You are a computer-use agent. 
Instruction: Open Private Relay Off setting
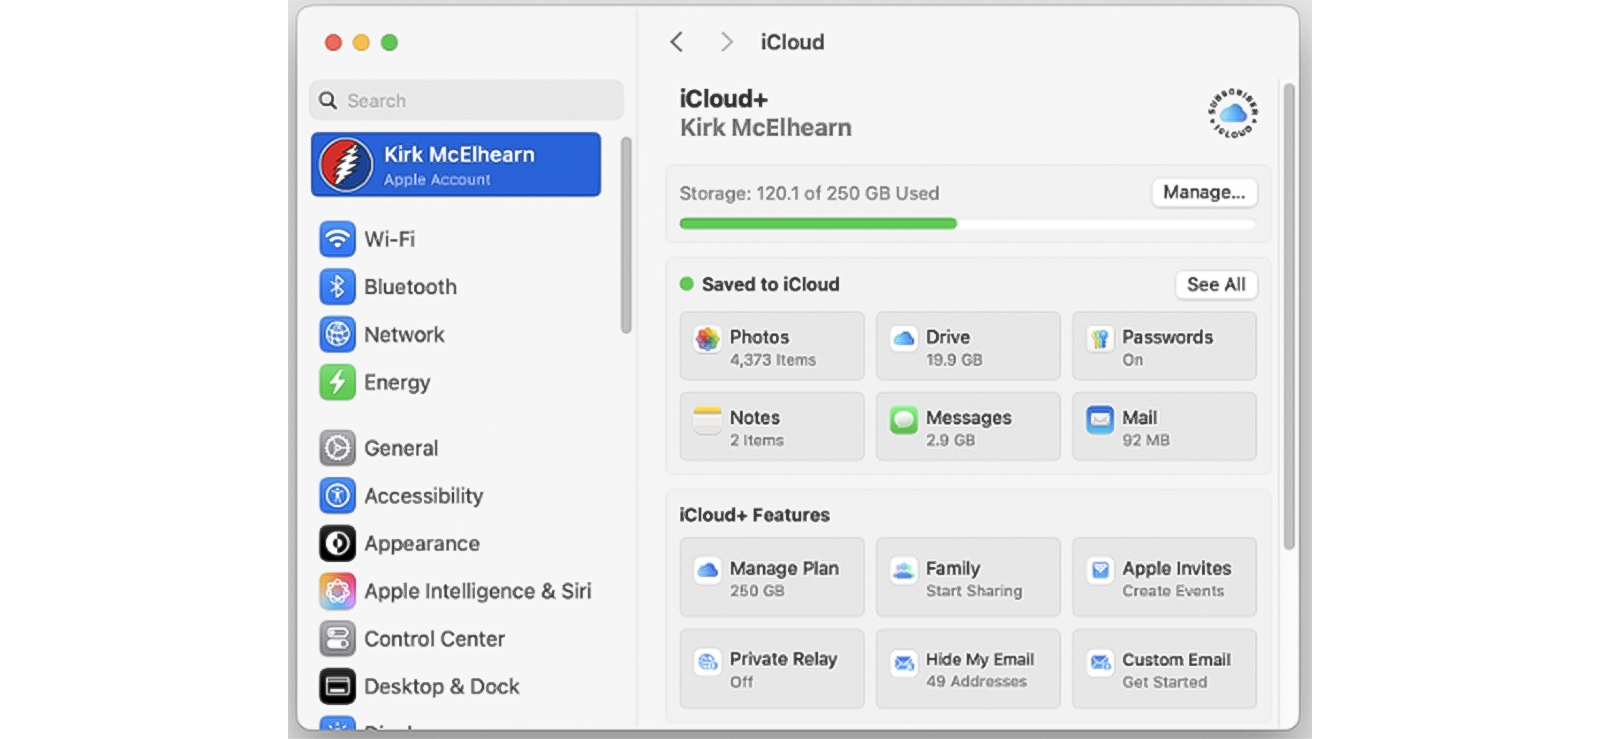tap(771, 669)
